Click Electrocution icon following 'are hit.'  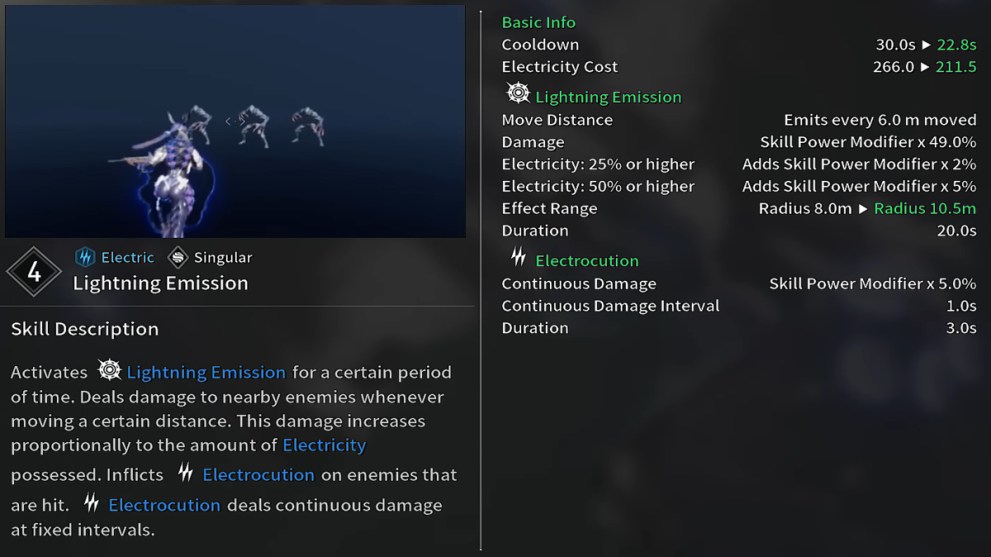(x=92, y=503)
